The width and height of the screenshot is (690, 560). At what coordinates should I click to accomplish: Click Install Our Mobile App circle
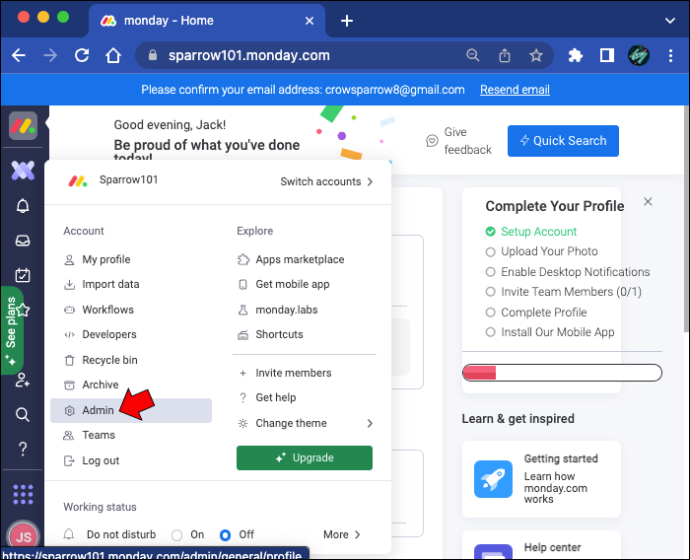pyautogui.click(x=490, y=332)
